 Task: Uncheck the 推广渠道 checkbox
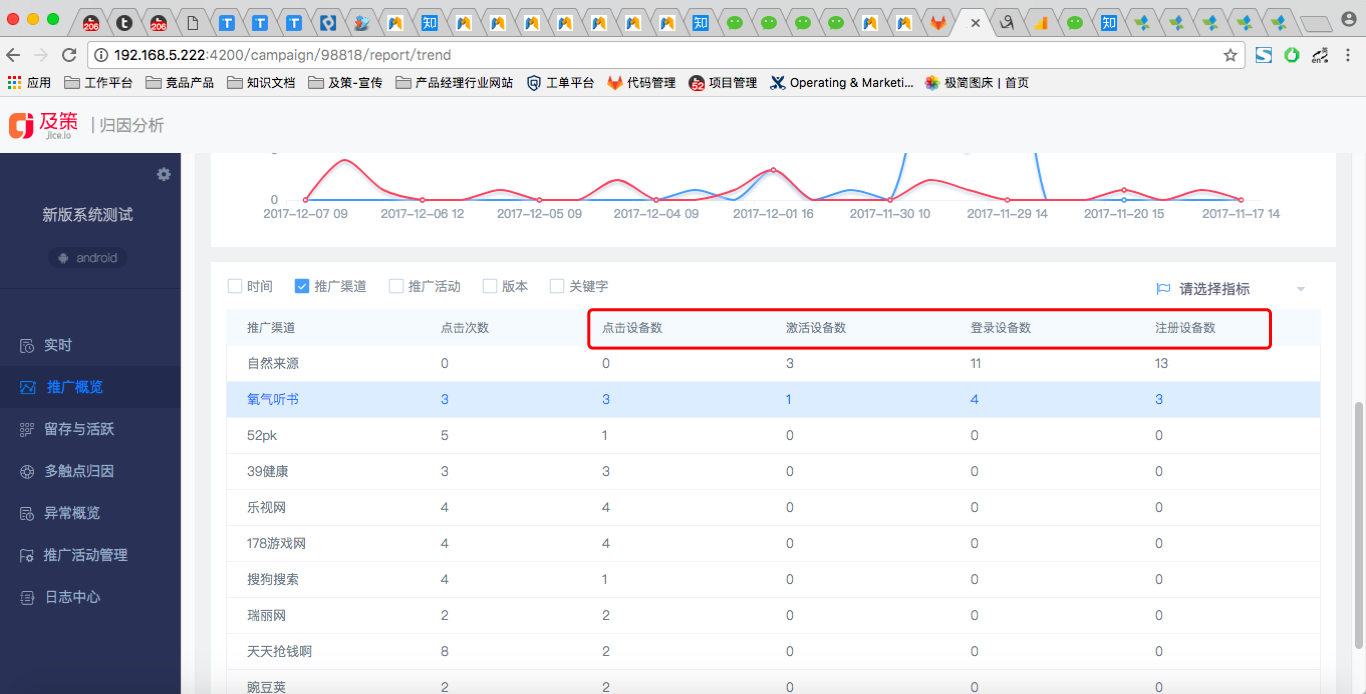tap(302, 286)
